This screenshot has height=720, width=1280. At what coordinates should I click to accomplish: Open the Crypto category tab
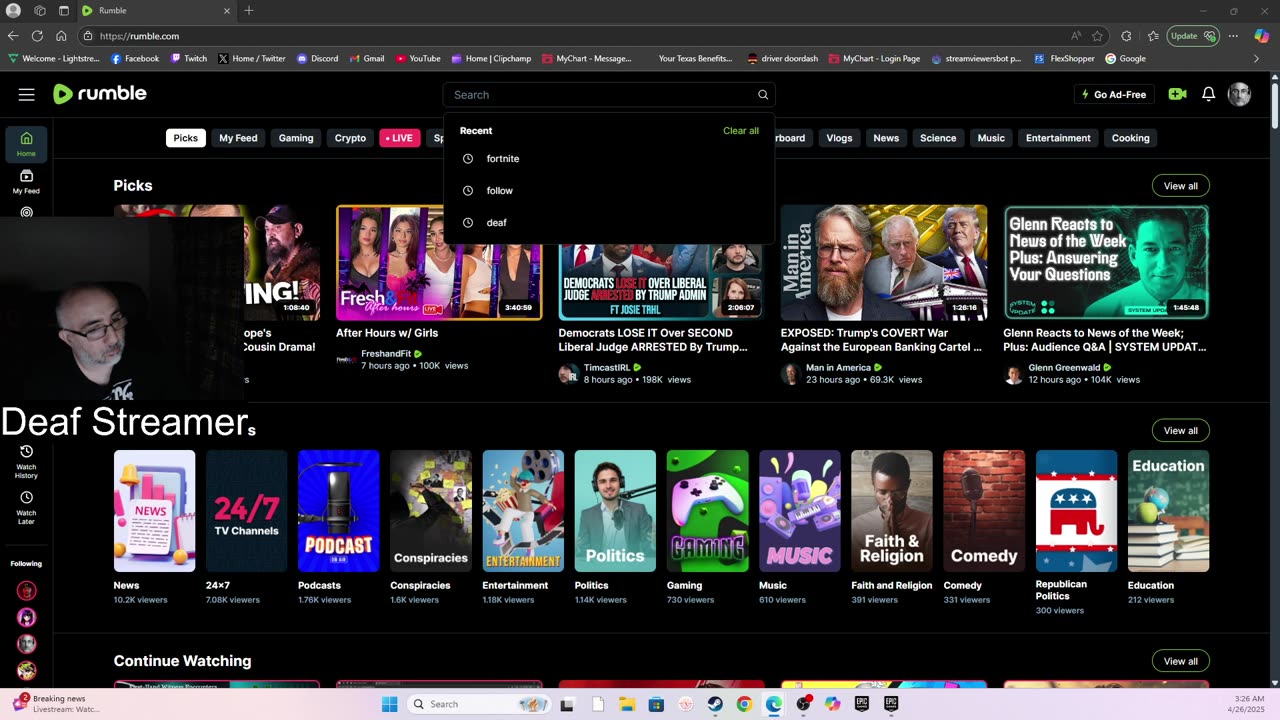point(350,138)
